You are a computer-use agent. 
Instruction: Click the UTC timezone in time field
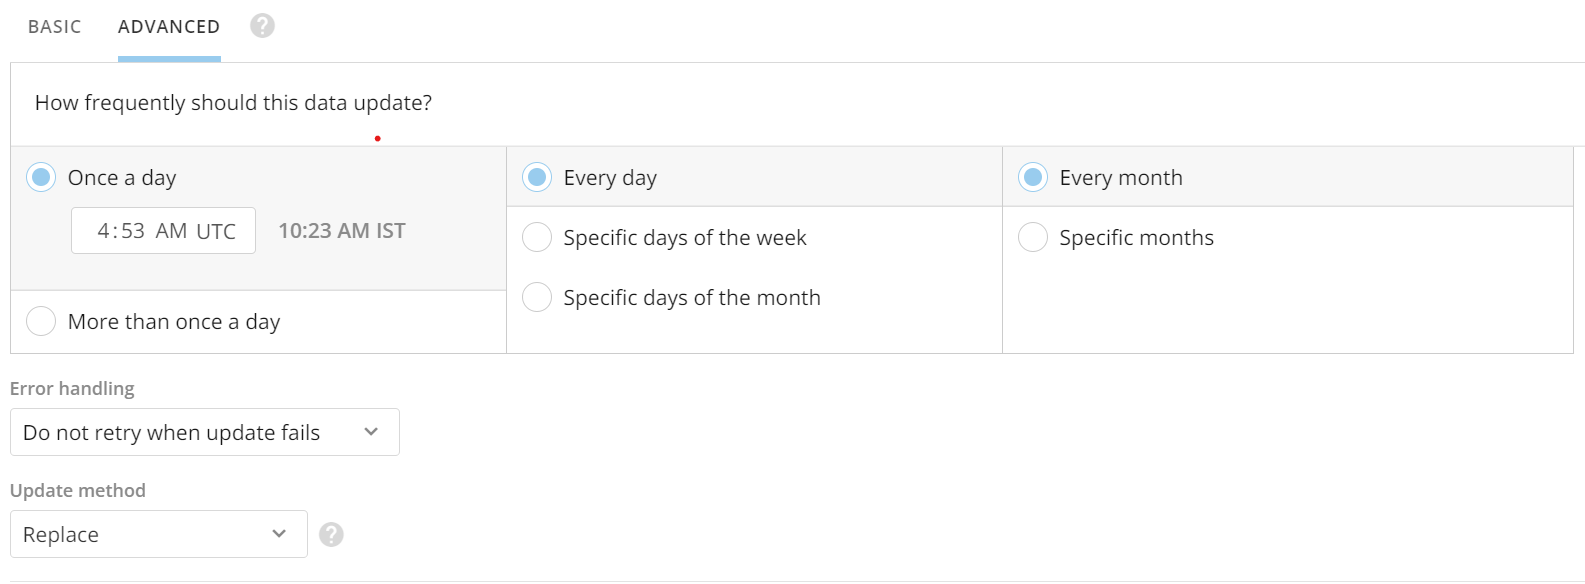216,231
